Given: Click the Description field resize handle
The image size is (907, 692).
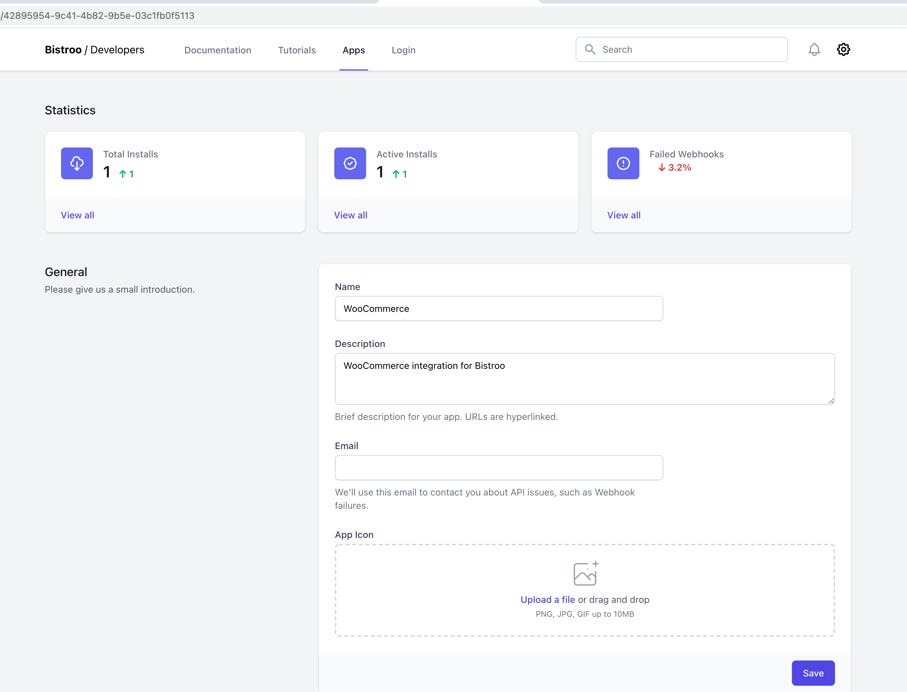Looking at the screenshot, I should point(831,400).
